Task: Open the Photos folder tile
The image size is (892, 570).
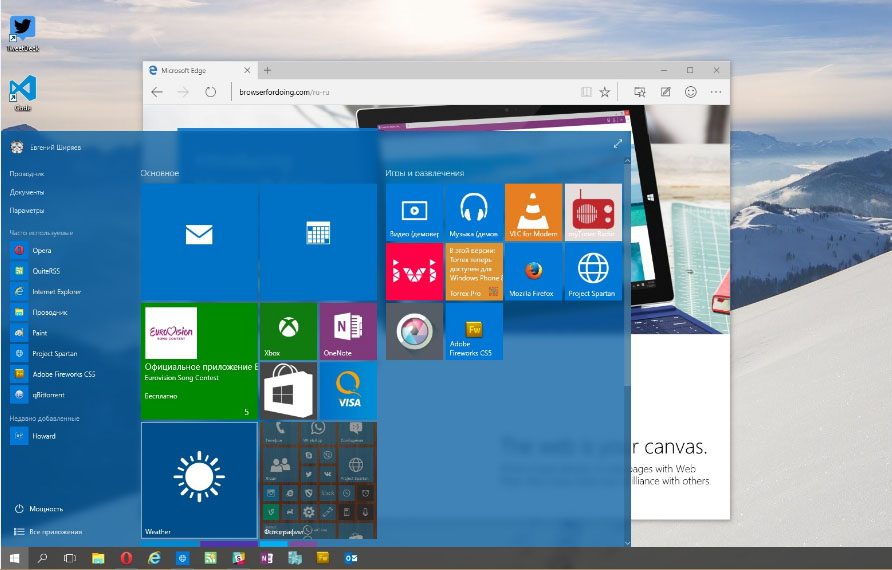Action: click(x=318, y=480)
